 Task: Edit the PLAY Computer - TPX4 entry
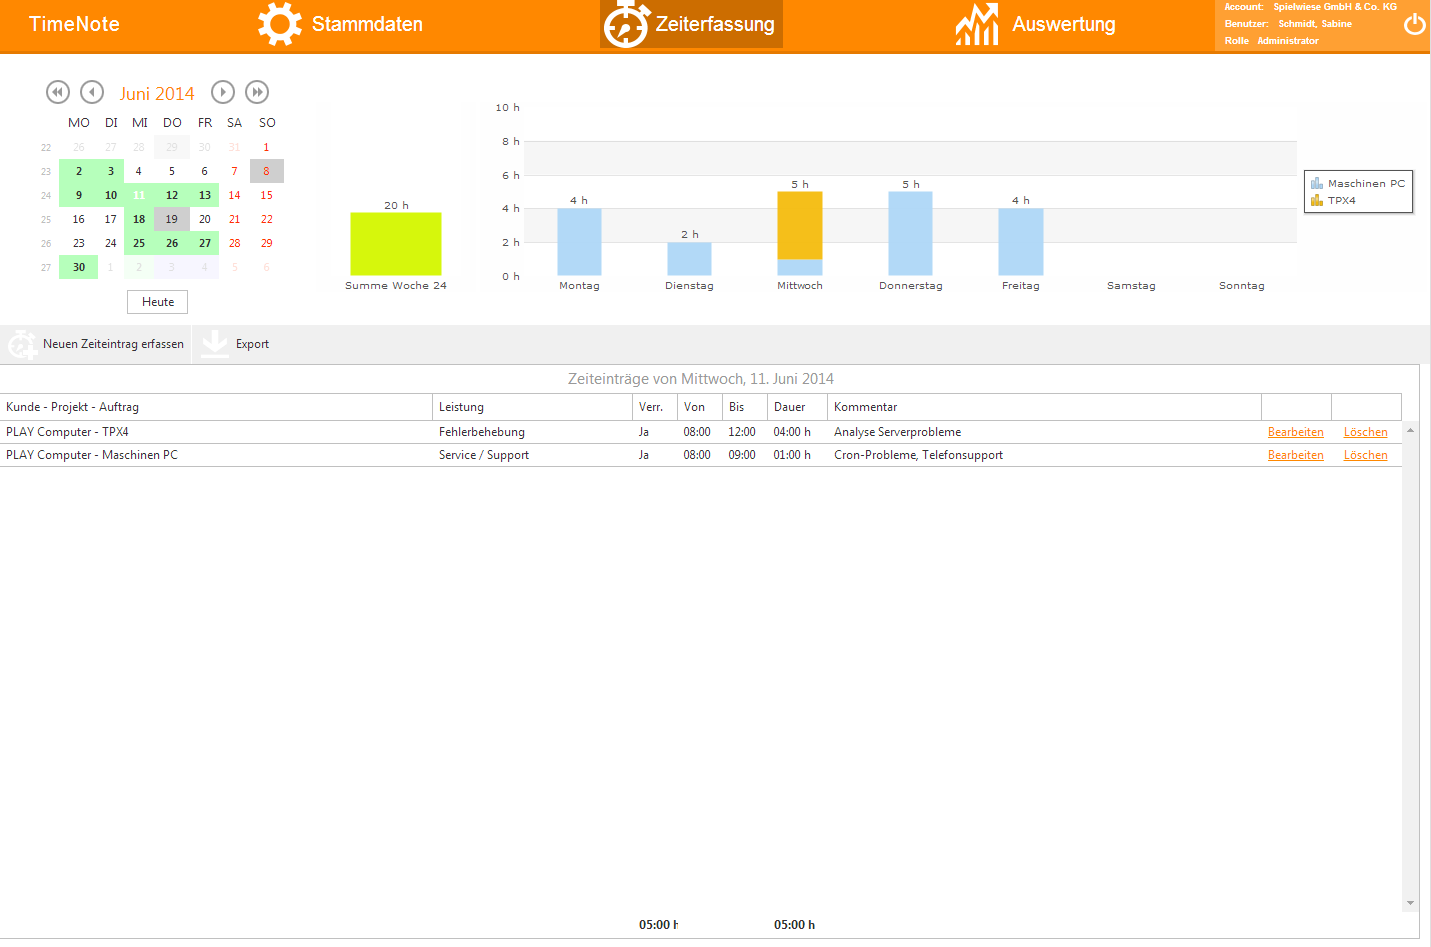(x=1295, y=432)
